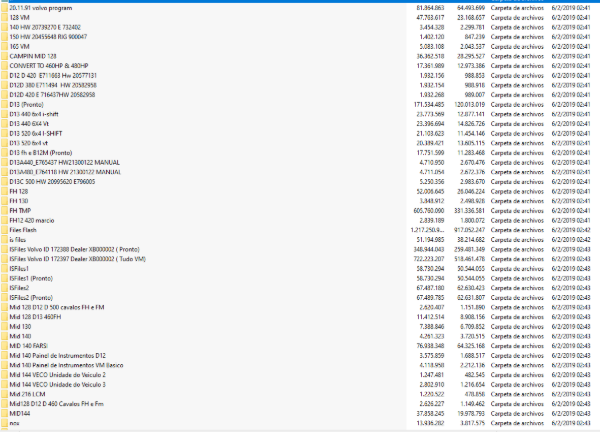Click folder icon beside 165 VM

pos(3,45)
